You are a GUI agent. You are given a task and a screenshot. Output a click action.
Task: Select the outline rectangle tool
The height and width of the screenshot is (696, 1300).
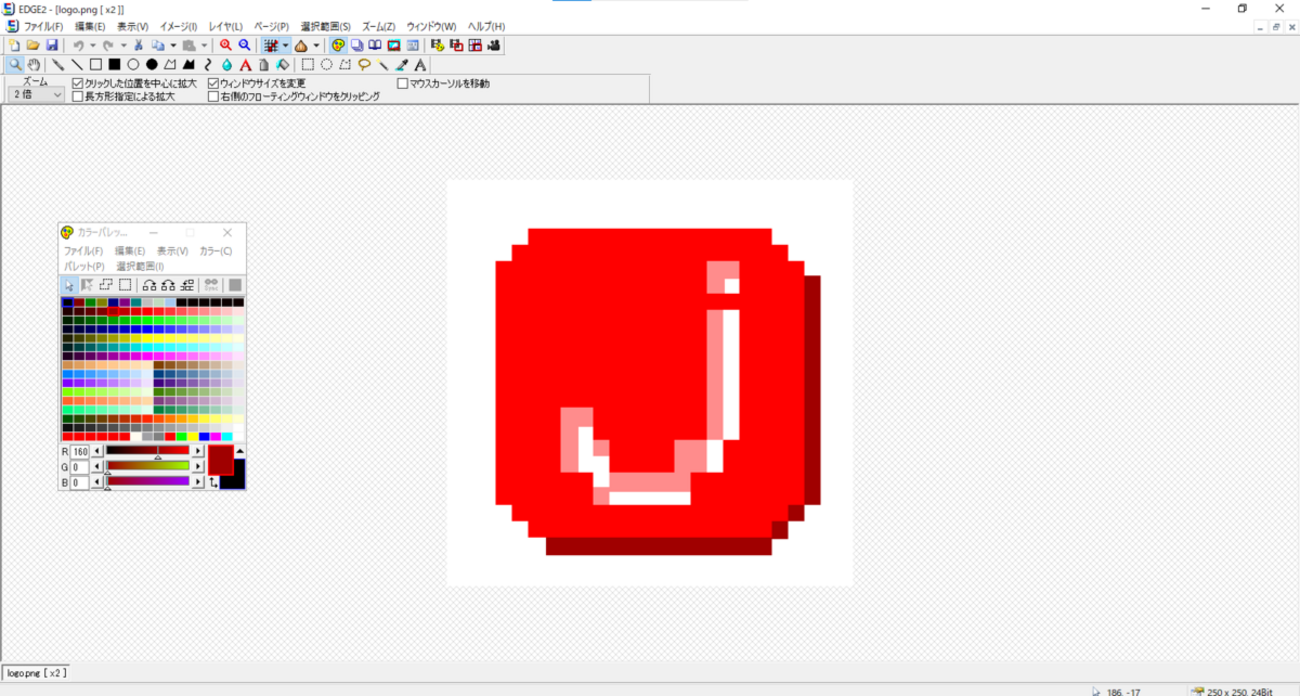point(96,64)
